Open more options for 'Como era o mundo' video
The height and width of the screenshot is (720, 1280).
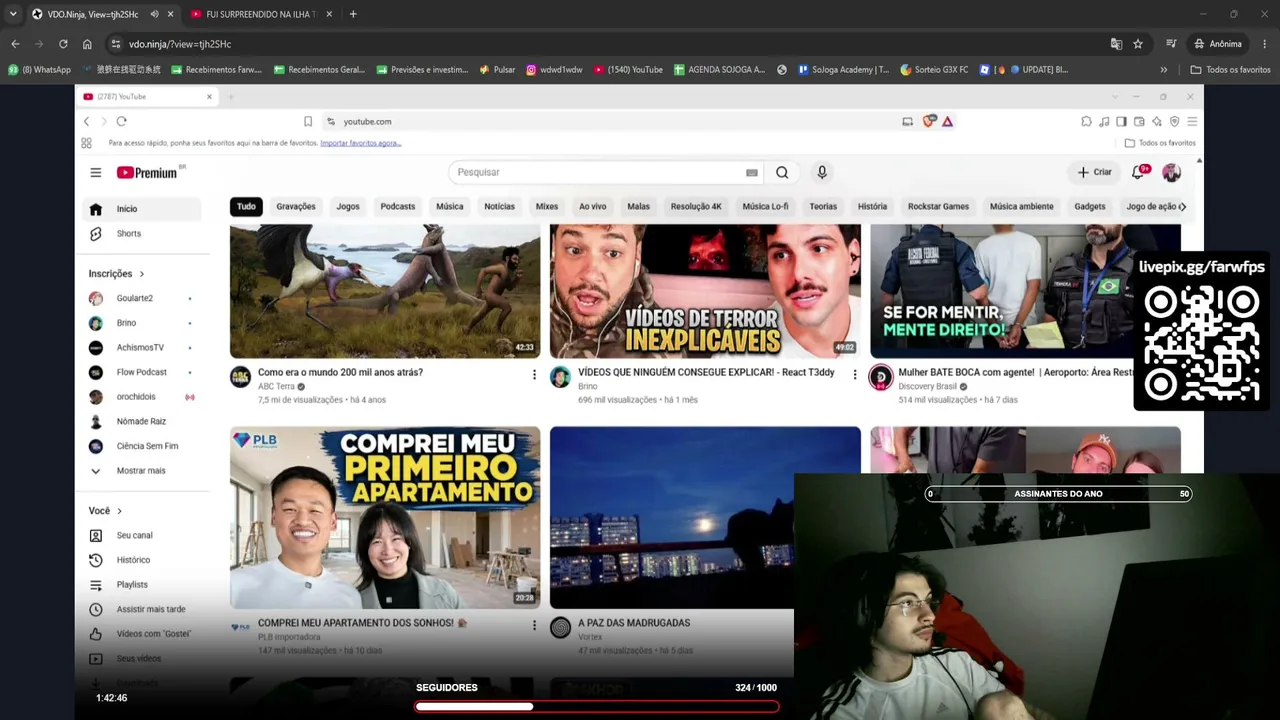pyautogui.click(x=534, y=375)
